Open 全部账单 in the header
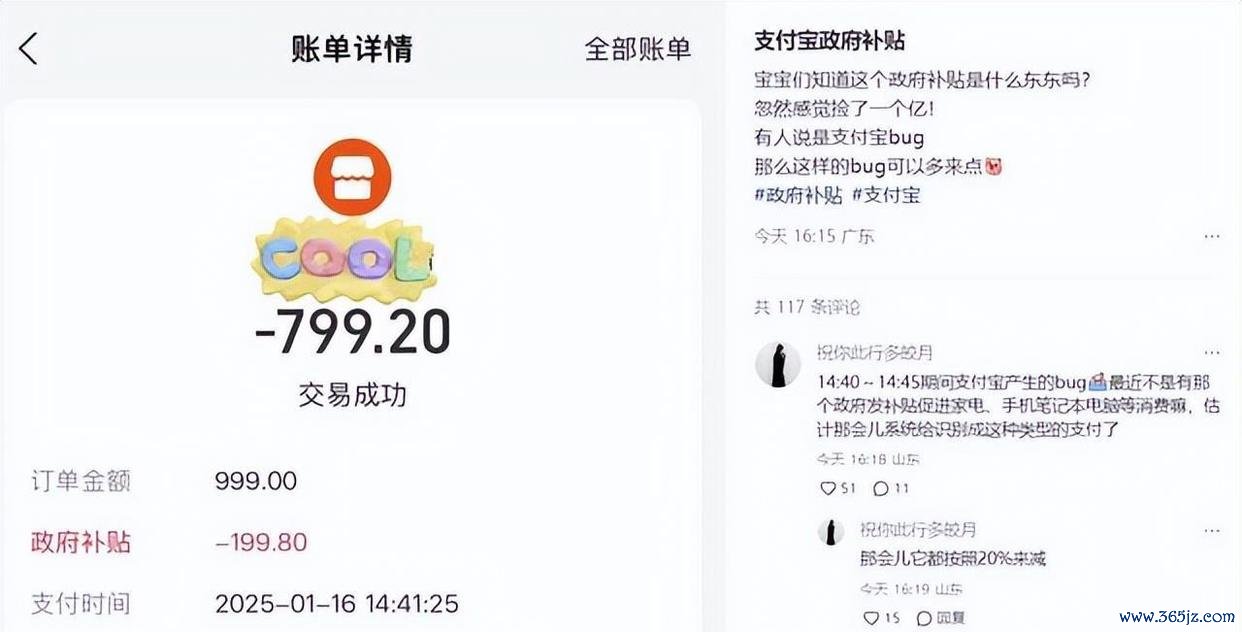Screen dimensions: 1242x632 pos(637,49)
